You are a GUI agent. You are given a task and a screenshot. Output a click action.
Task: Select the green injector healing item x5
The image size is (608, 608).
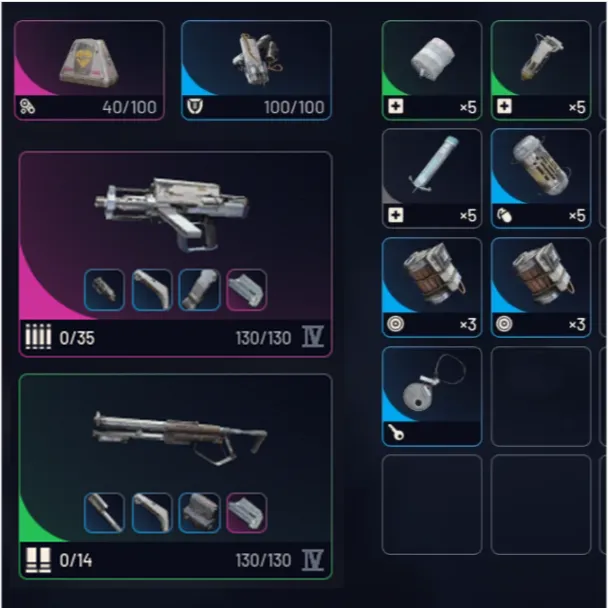(x=541, y=70)
